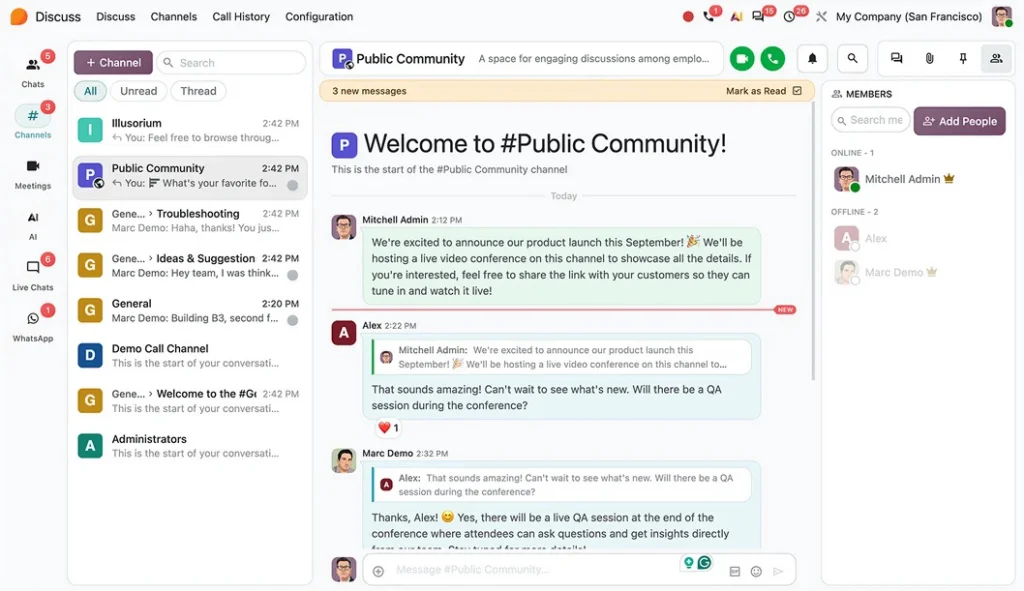Select the Thread filter pill
The width and height of the screenshot is (1024, 591).
(x=199, y=91)
